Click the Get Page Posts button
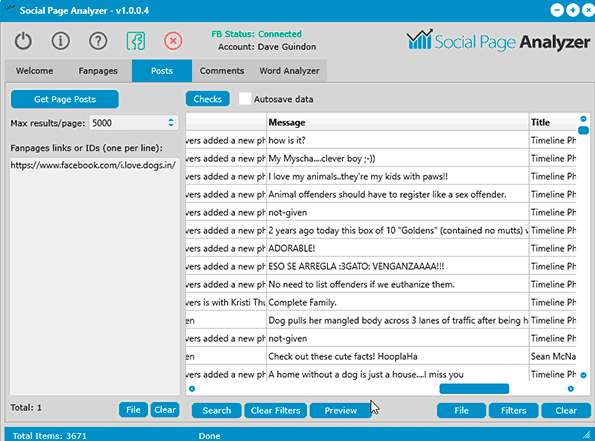The width and height of the screenshot is (595, 441). [x=65, y=99]
